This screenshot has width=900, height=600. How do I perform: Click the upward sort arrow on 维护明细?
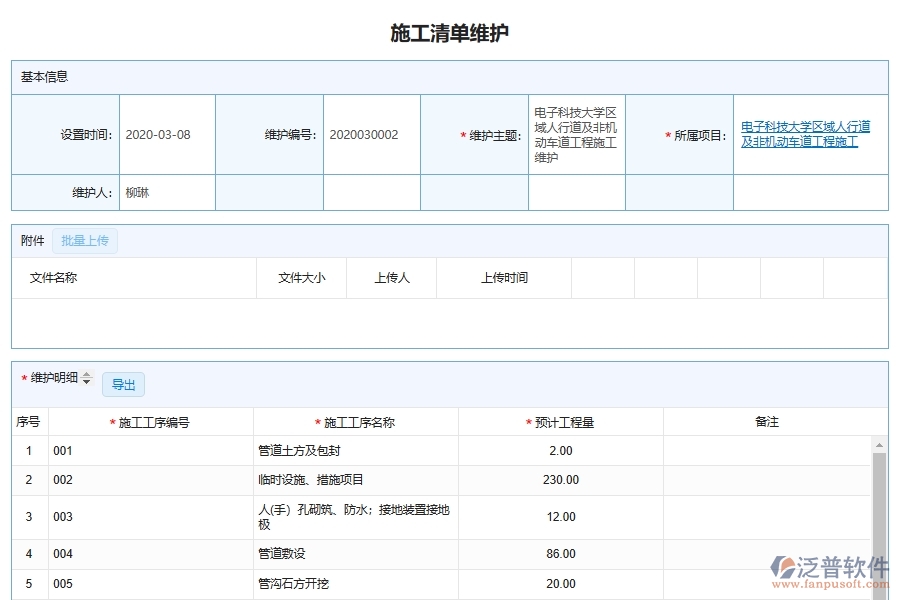click(x=87, y=375)
